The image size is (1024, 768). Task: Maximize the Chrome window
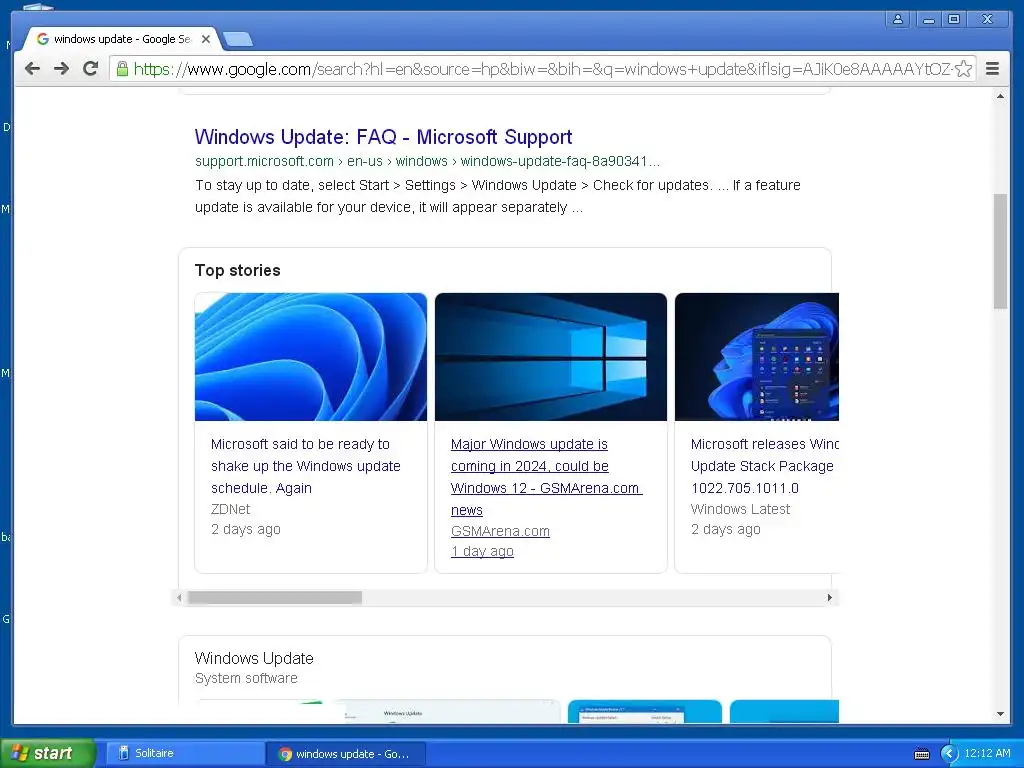[954, 19]
